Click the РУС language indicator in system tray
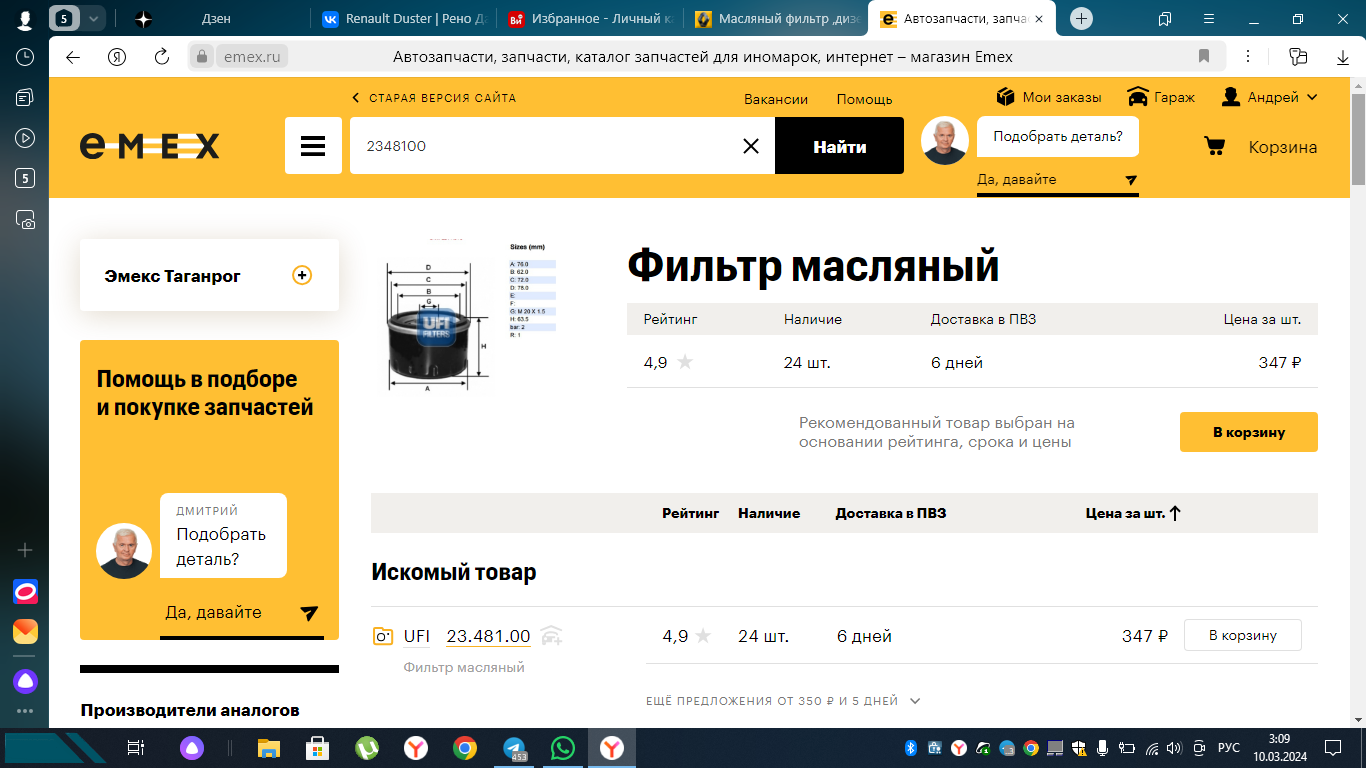 (x=1229, y=748)
